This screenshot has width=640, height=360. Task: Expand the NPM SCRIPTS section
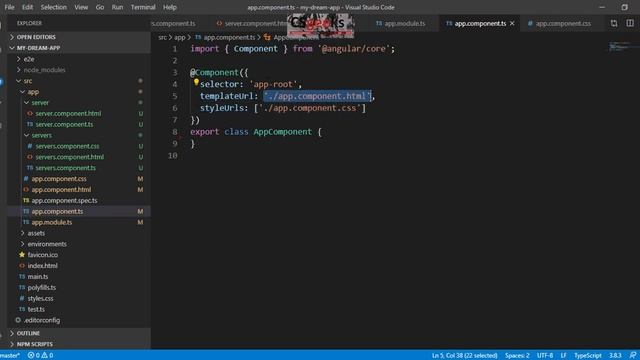[79, 344]
